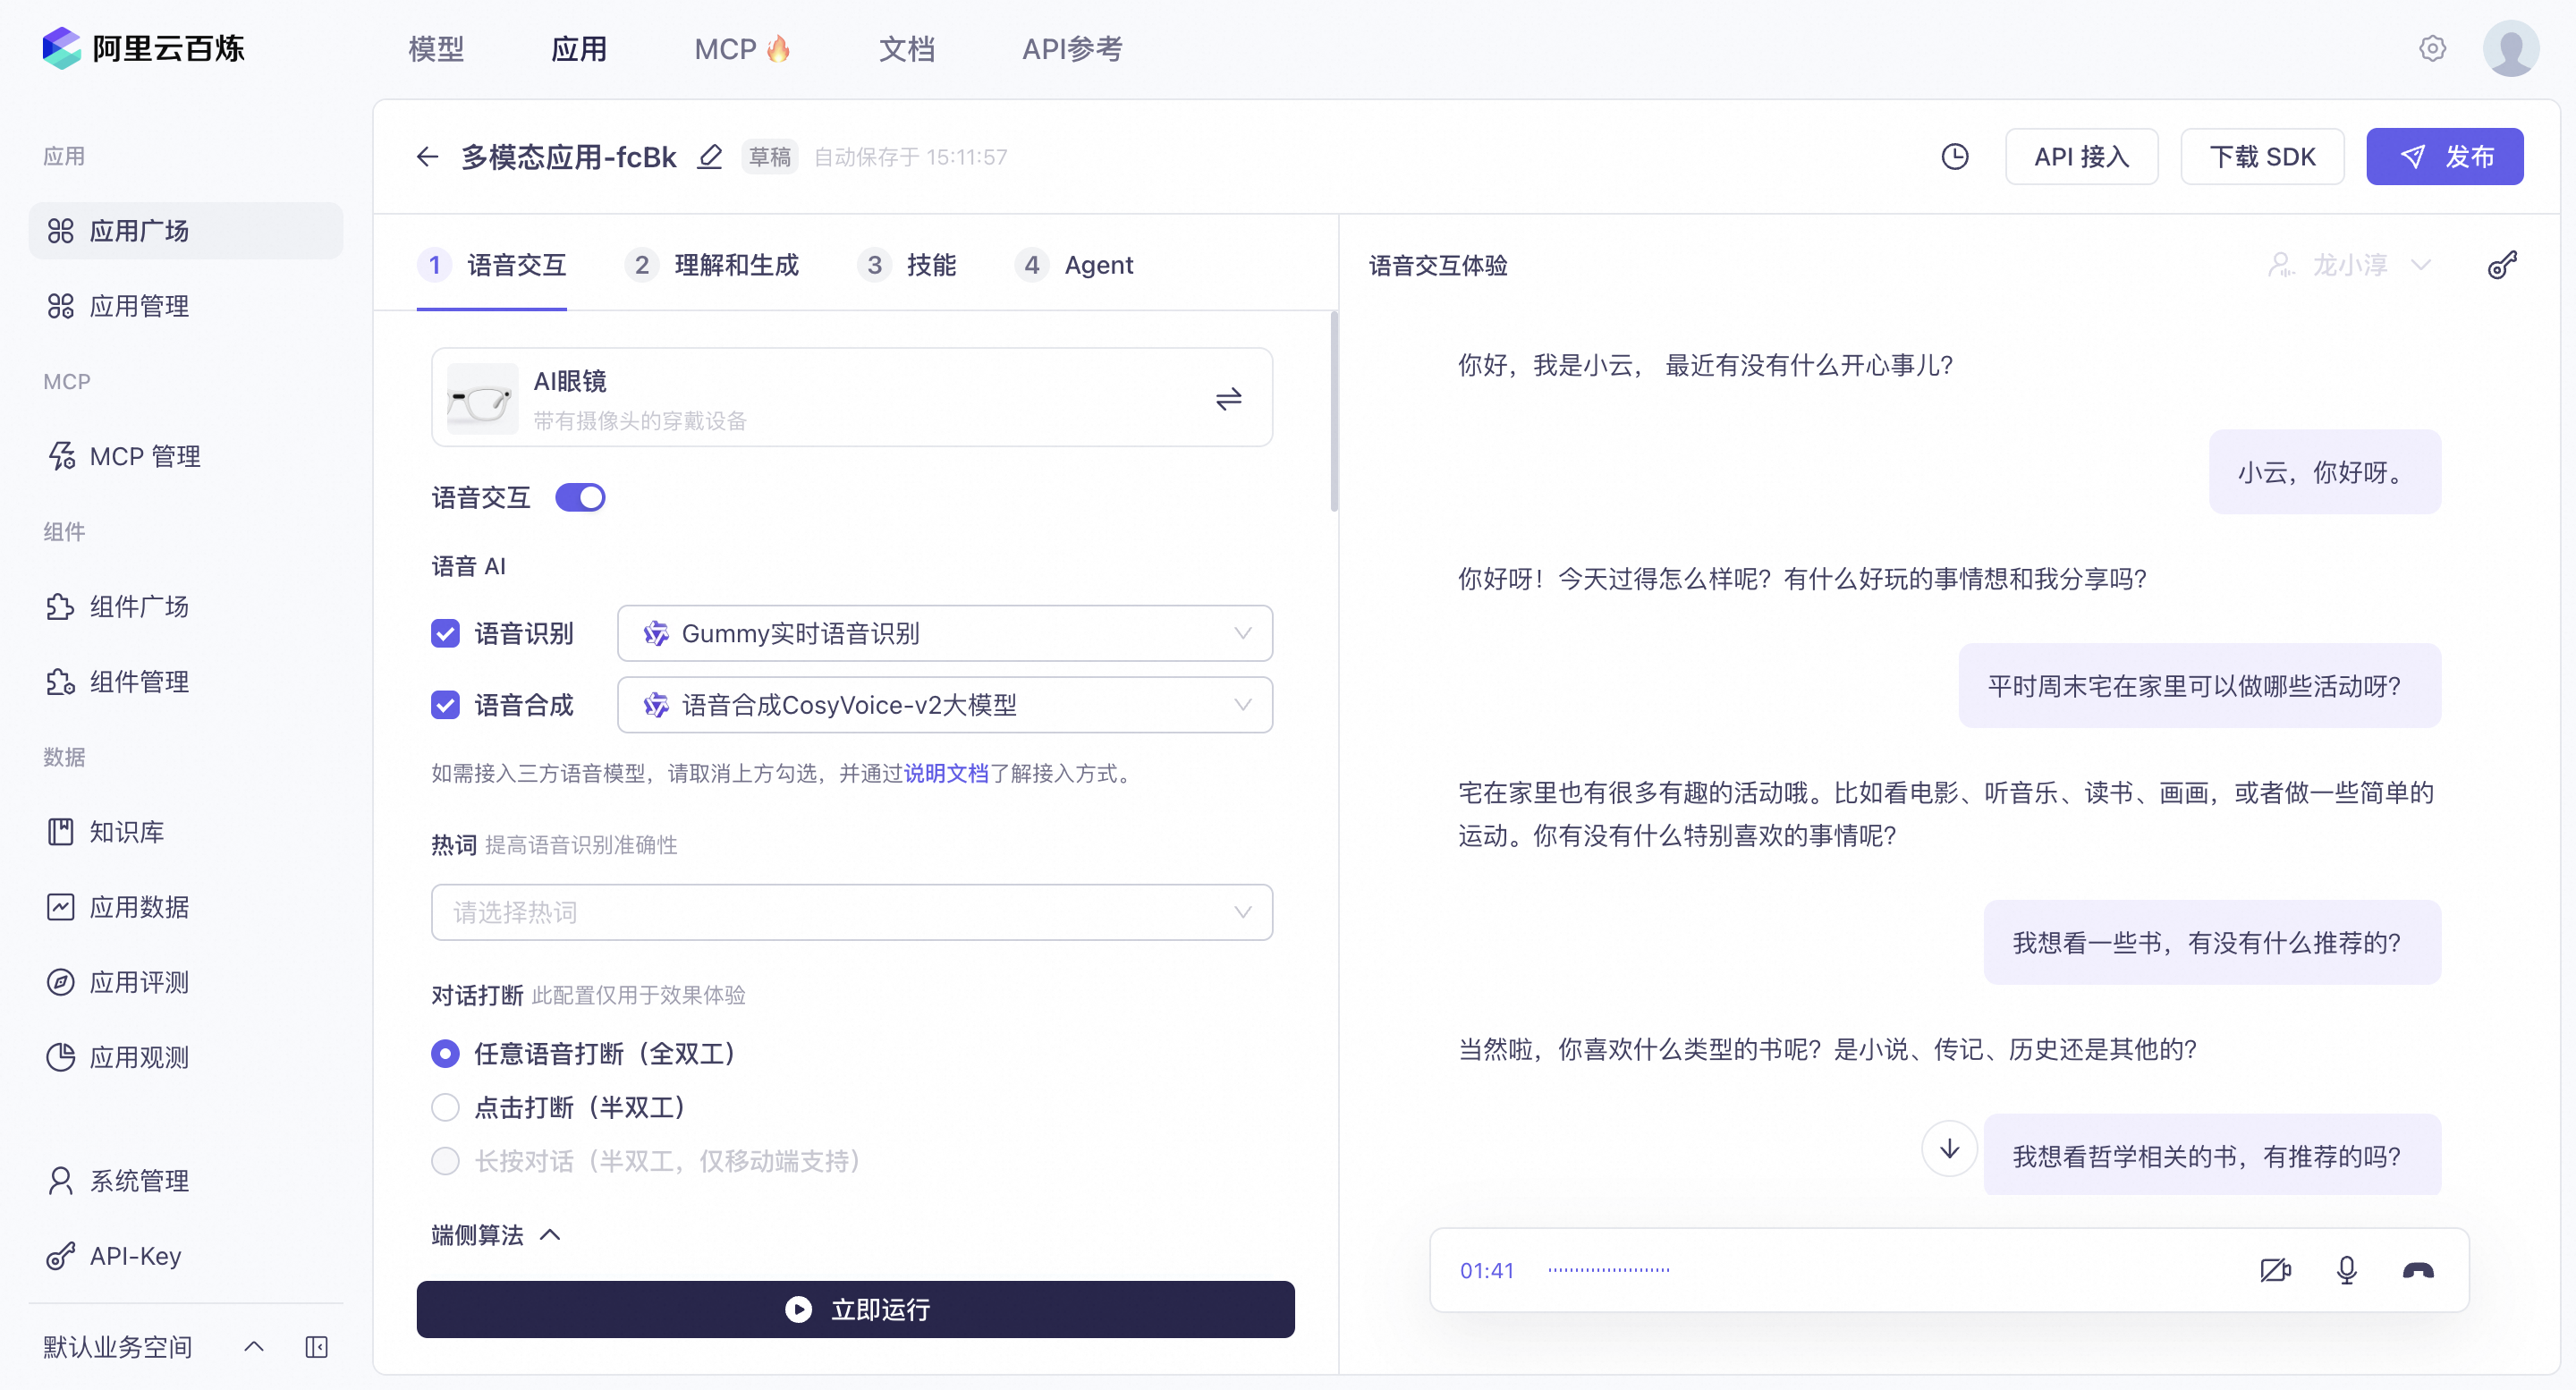Toggle the camera in the call bar
The image size is (2576, 1390).
pos(2275,1270)
